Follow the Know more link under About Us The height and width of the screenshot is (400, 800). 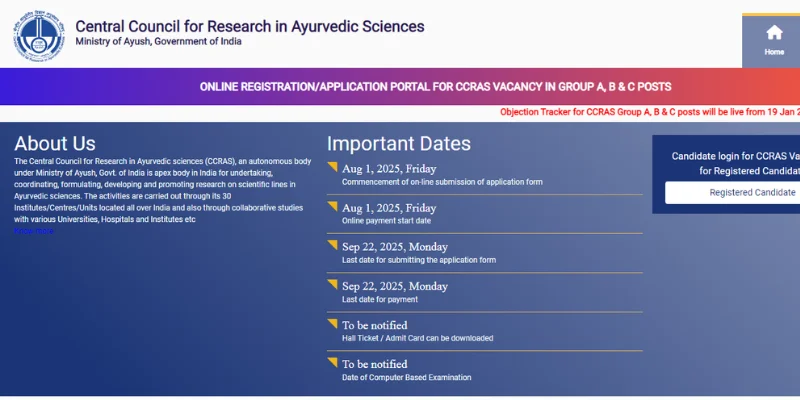point(34,231)
